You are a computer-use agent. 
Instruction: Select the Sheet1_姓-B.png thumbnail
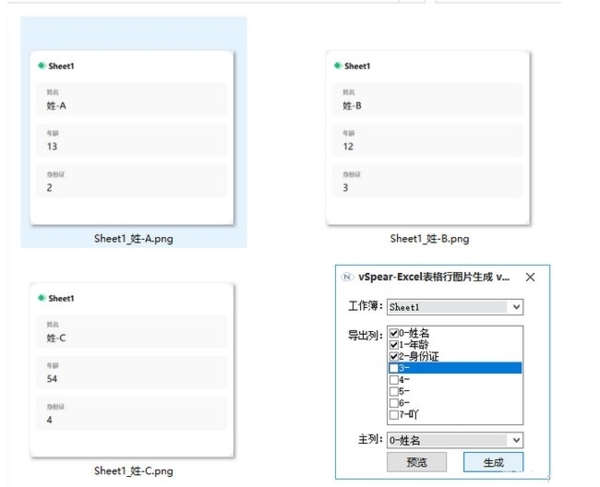coord(428,138)
